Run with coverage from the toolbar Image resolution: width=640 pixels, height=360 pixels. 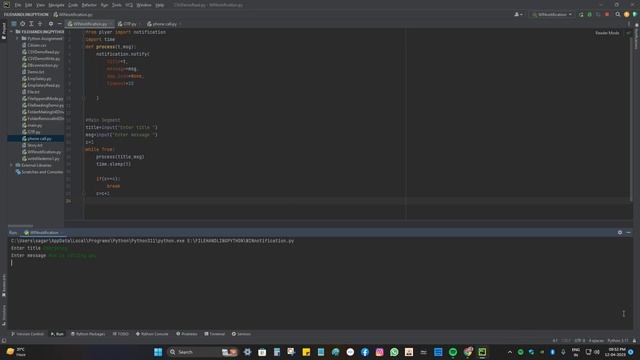[598, 14]
